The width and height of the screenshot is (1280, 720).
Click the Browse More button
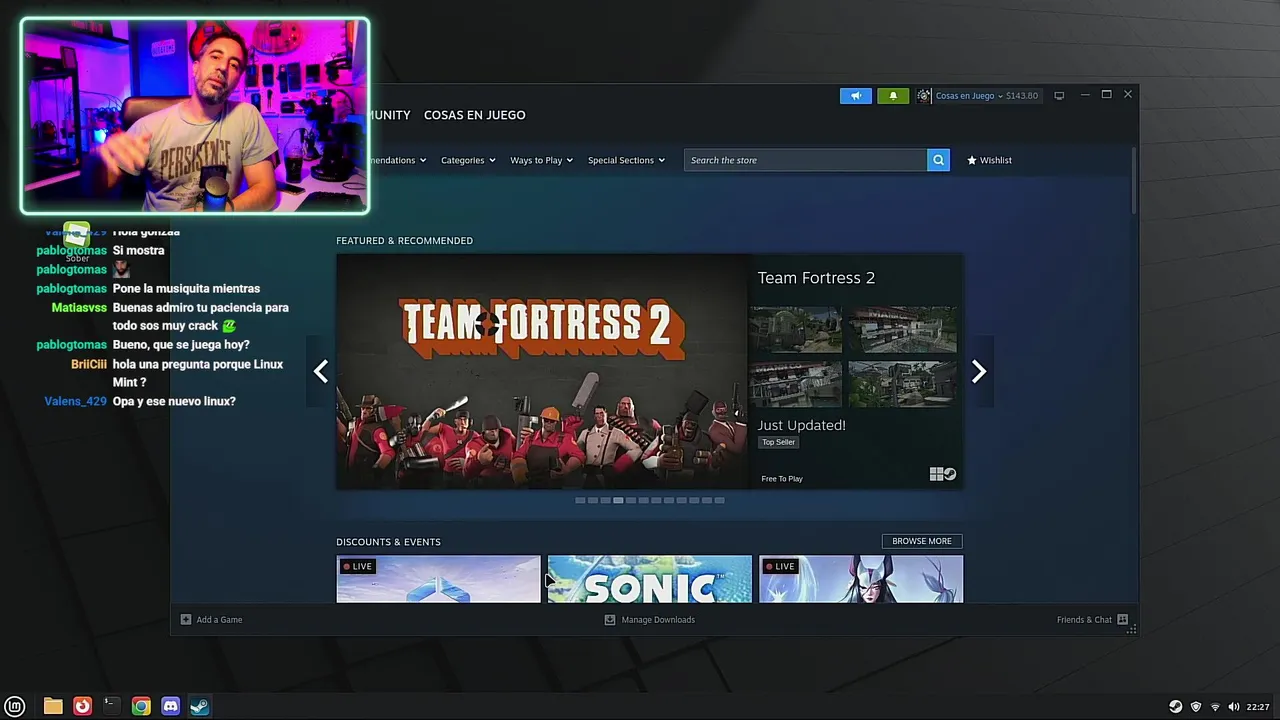(x=922, y=541)
